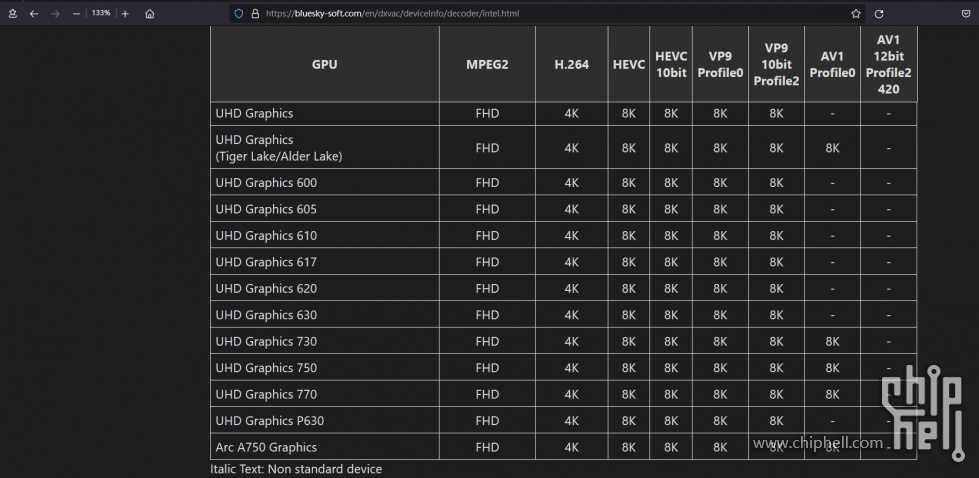Click the VP9 Profile0 column header

click(720, 64)
